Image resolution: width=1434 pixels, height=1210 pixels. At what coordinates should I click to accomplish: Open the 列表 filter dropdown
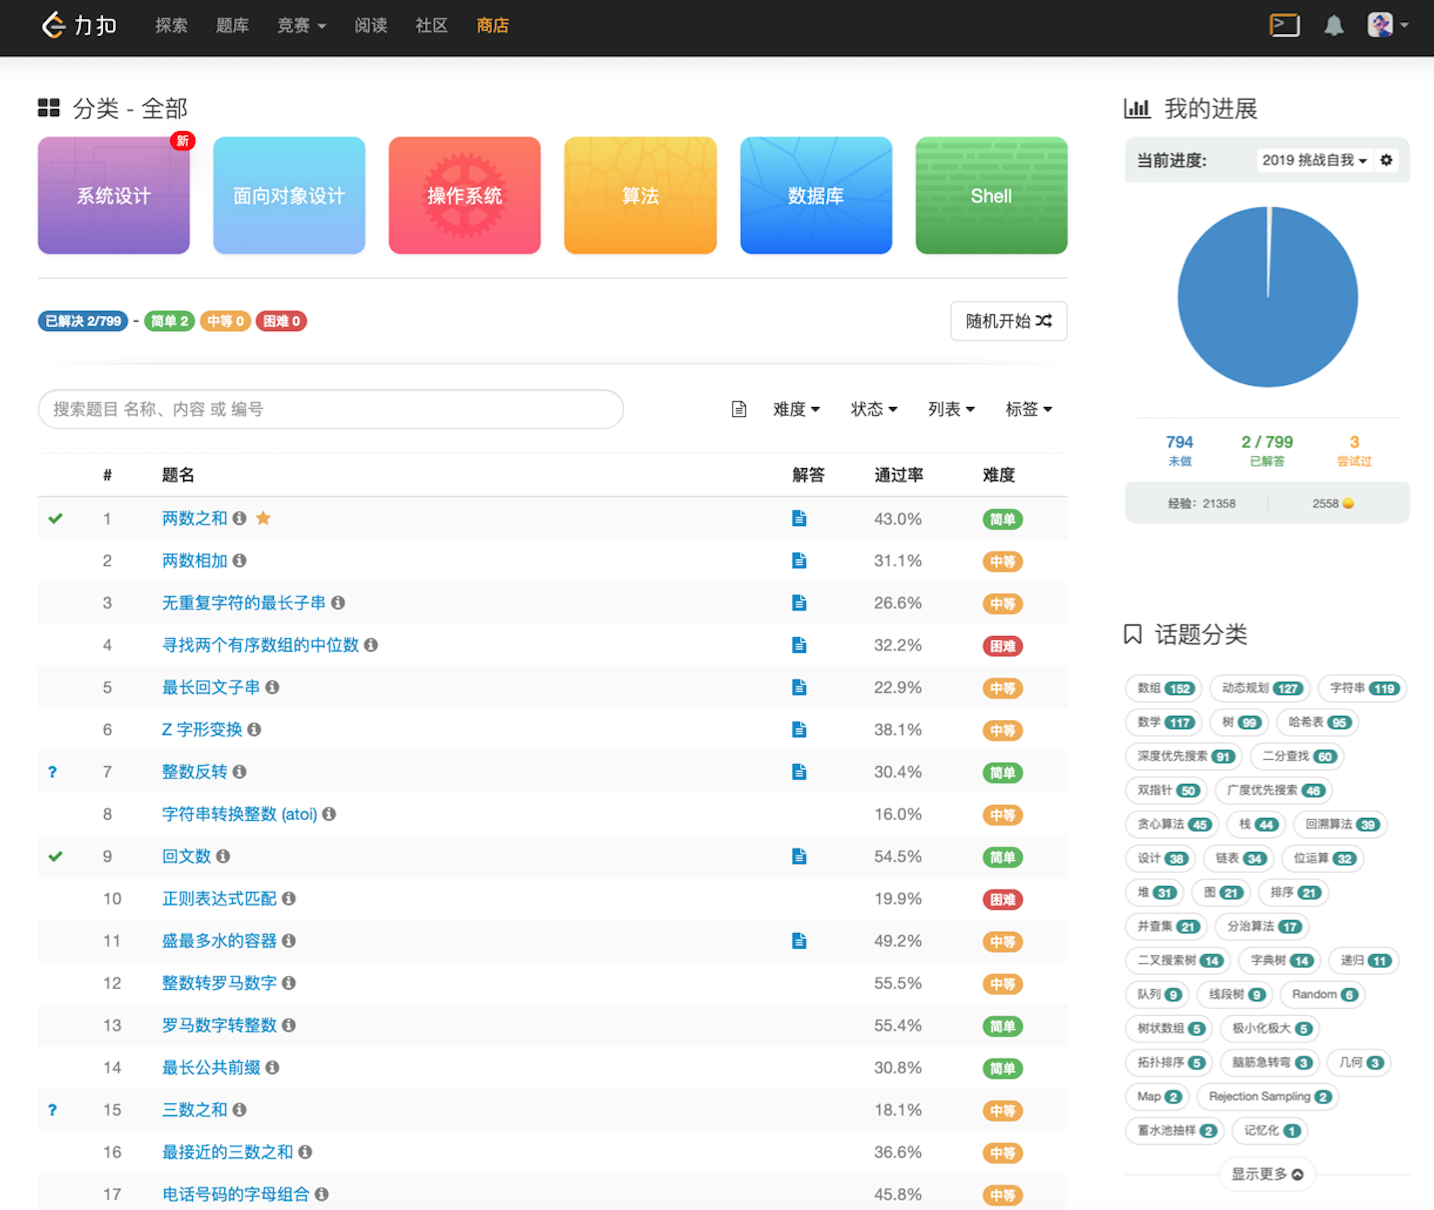tap(951, 409)
